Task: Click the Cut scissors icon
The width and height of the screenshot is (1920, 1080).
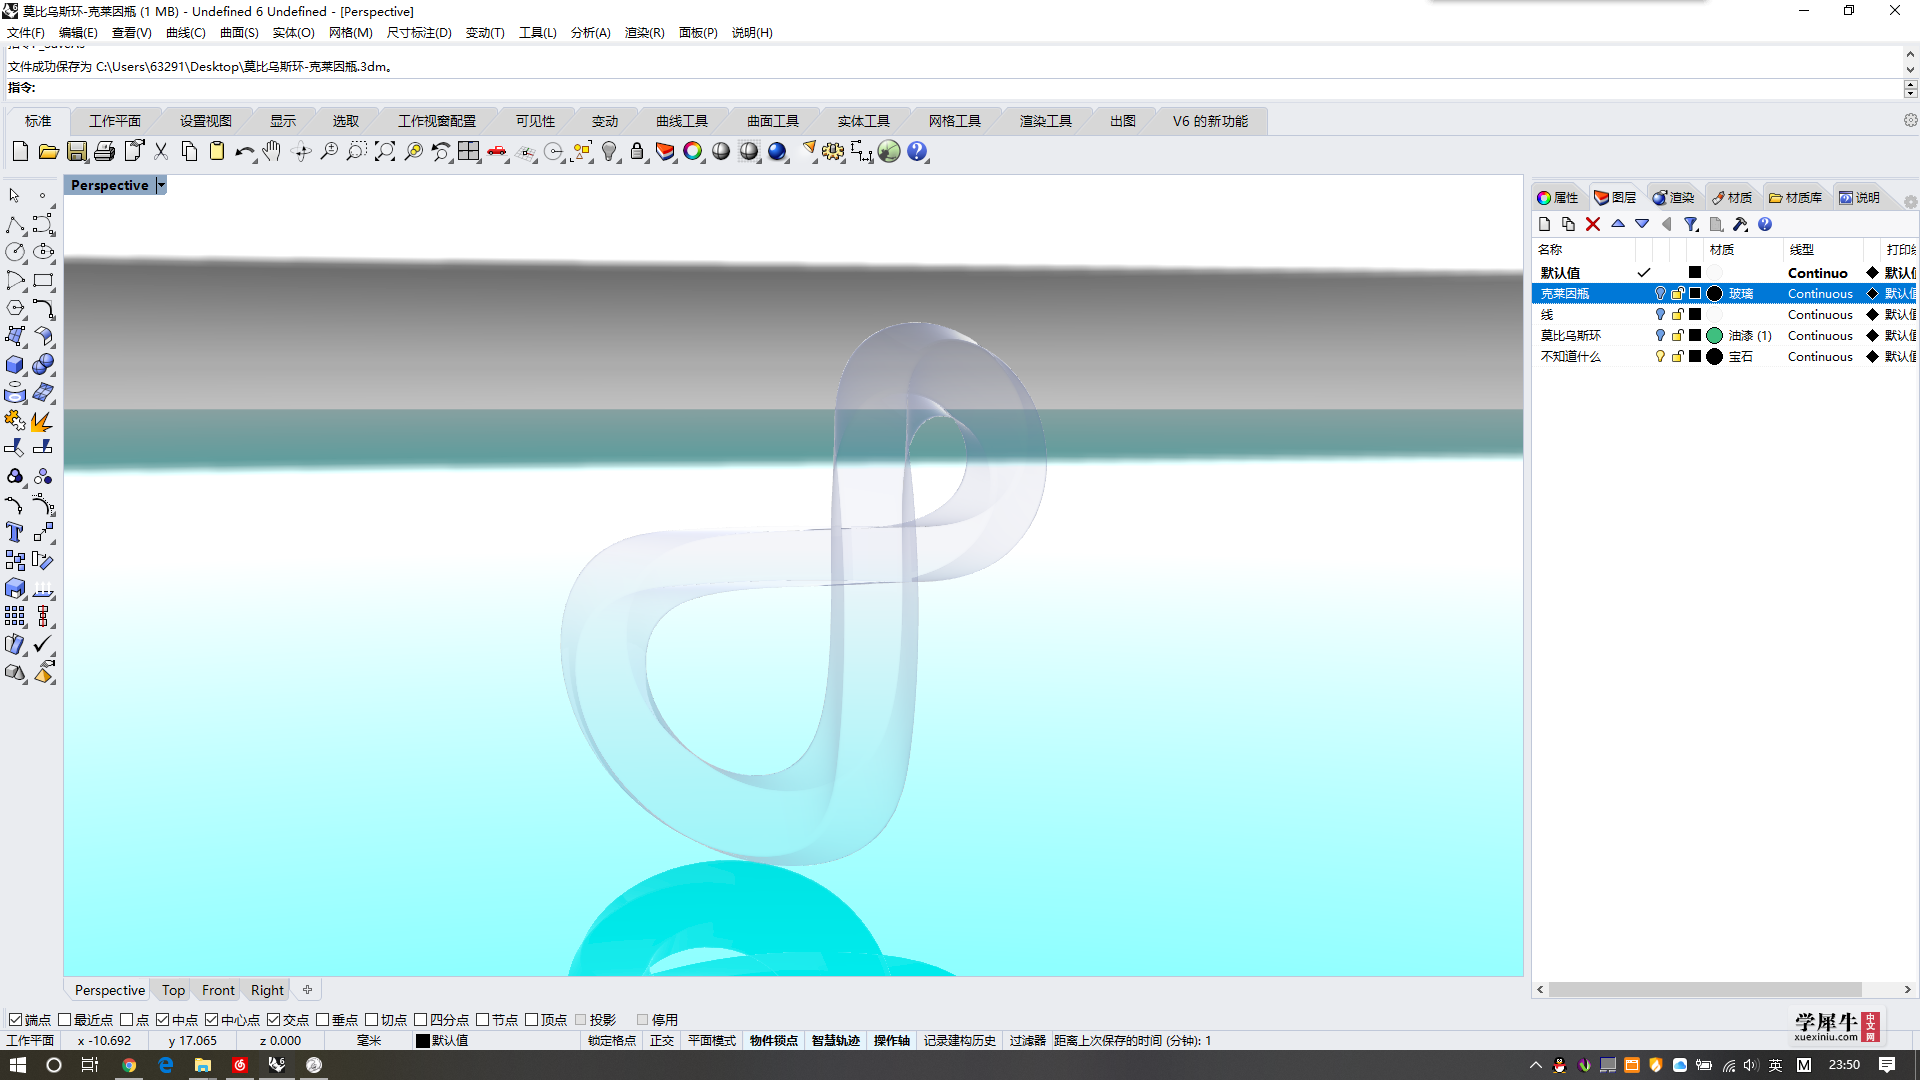Action: (x=161, y=152)
